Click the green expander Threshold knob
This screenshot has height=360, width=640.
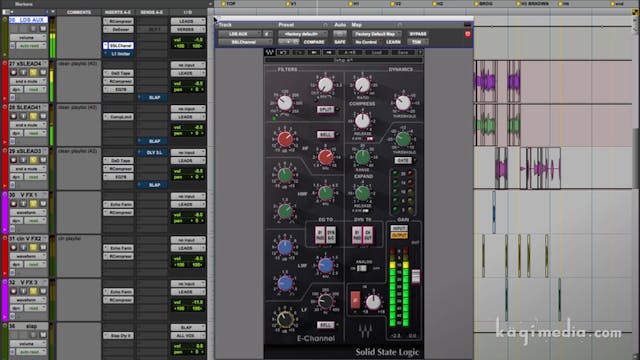point(403,139)
